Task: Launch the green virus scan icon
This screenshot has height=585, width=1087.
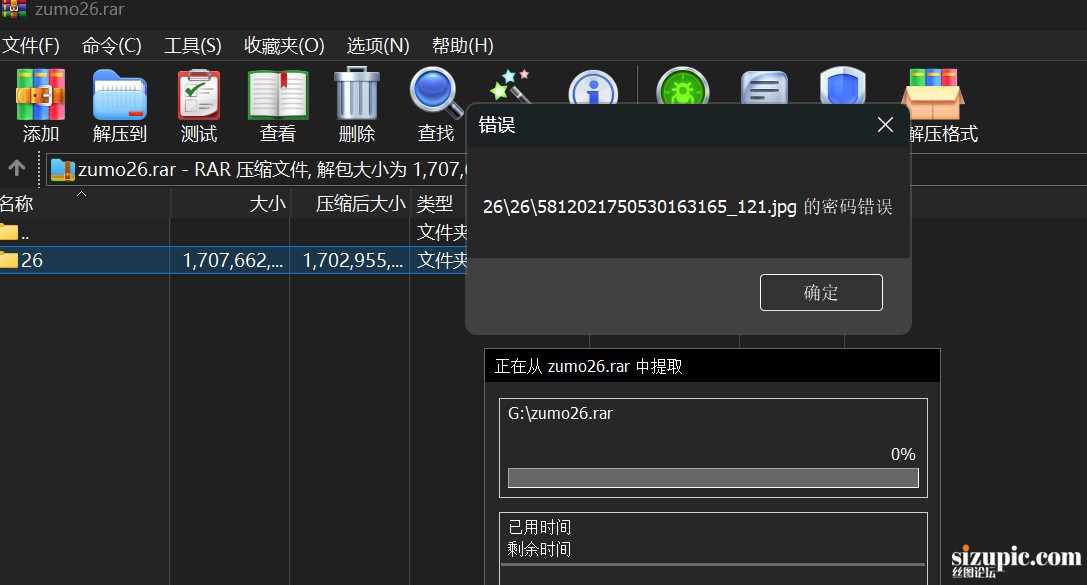Action: coord(682,90)
